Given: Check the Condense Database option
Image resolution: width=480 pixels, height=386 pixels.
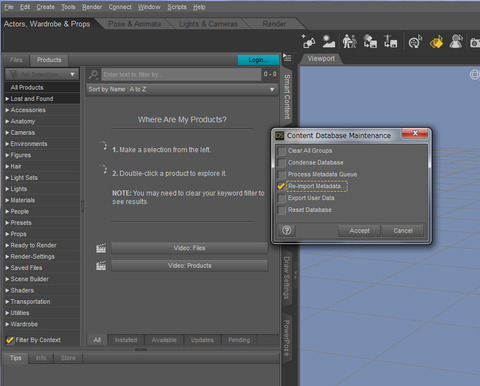Looking at the screenshot, I should (282, 163).
